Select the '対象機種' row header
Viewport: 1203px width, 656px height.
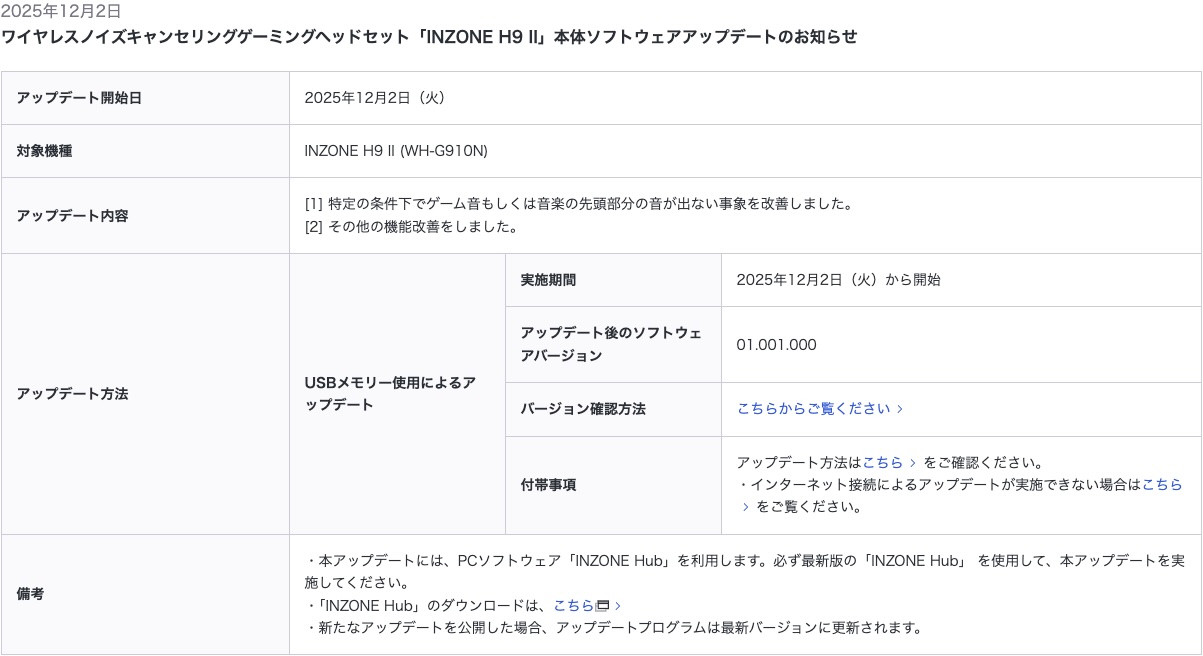44,151
